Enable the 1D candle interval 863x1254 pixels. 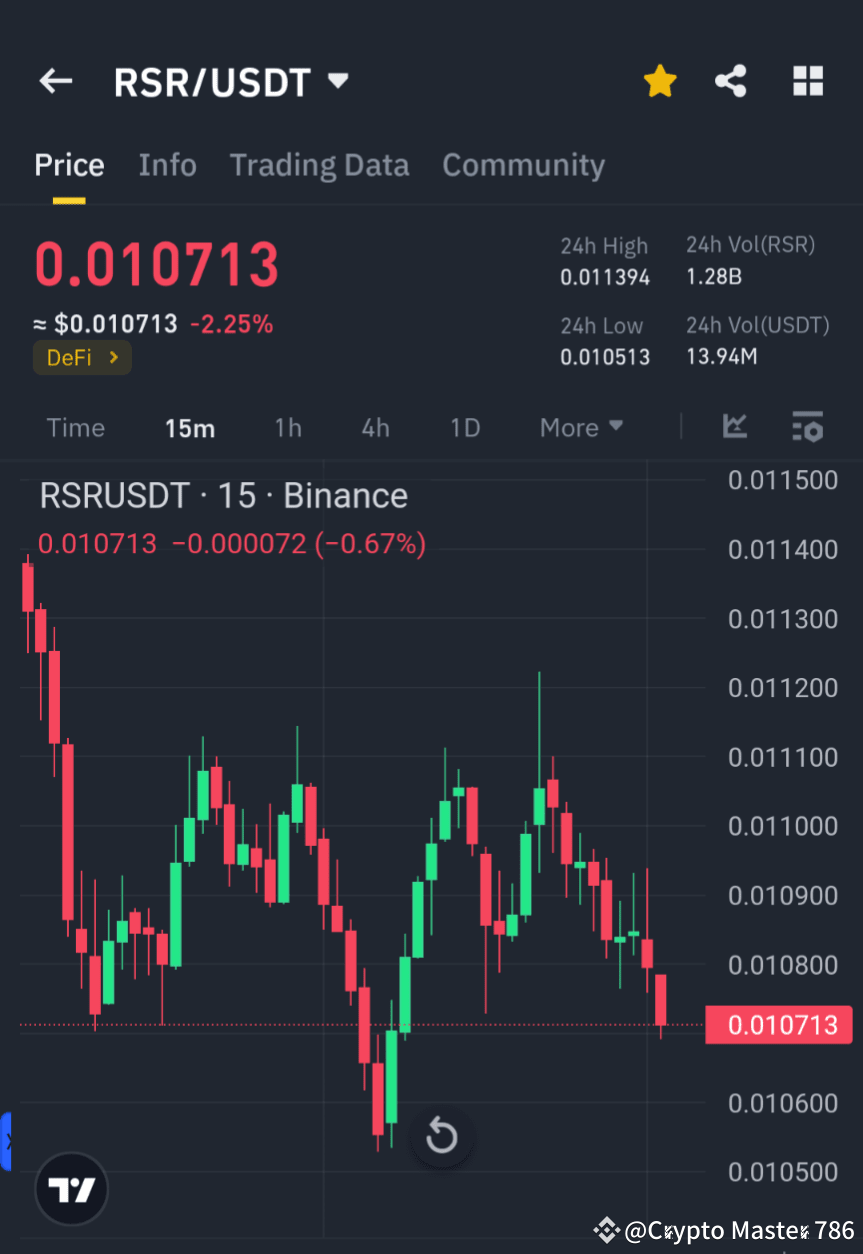pos(465,427)
